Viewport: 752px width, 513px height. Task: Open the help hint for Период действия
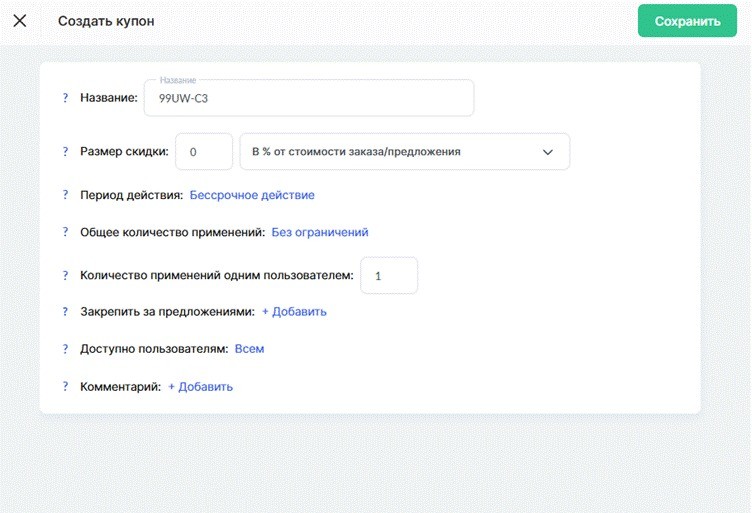click(65, 195)
